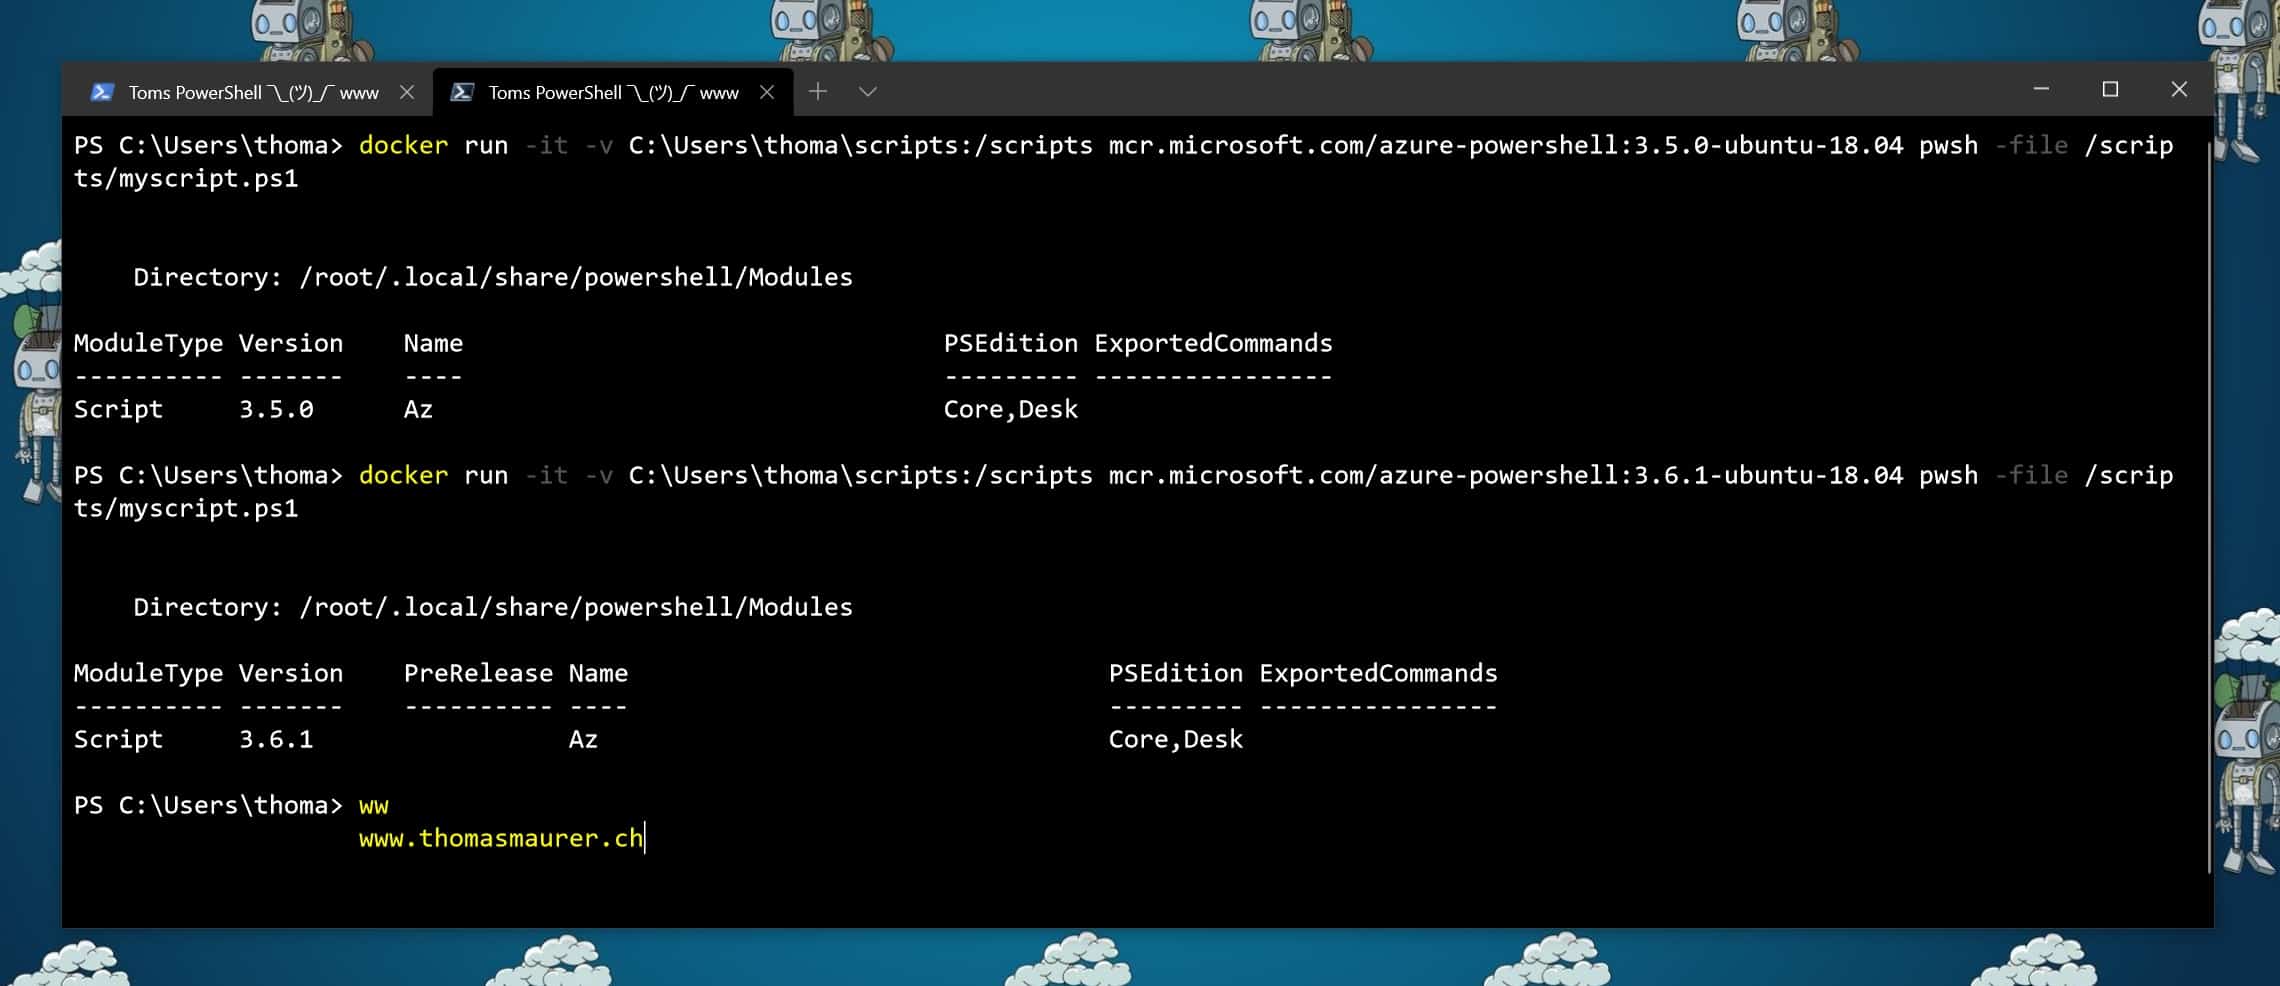This screenshot has width=2280, height=986.
Task: Click the www.thomasmaurer.ch link
Action: click(x=500, y=837)
